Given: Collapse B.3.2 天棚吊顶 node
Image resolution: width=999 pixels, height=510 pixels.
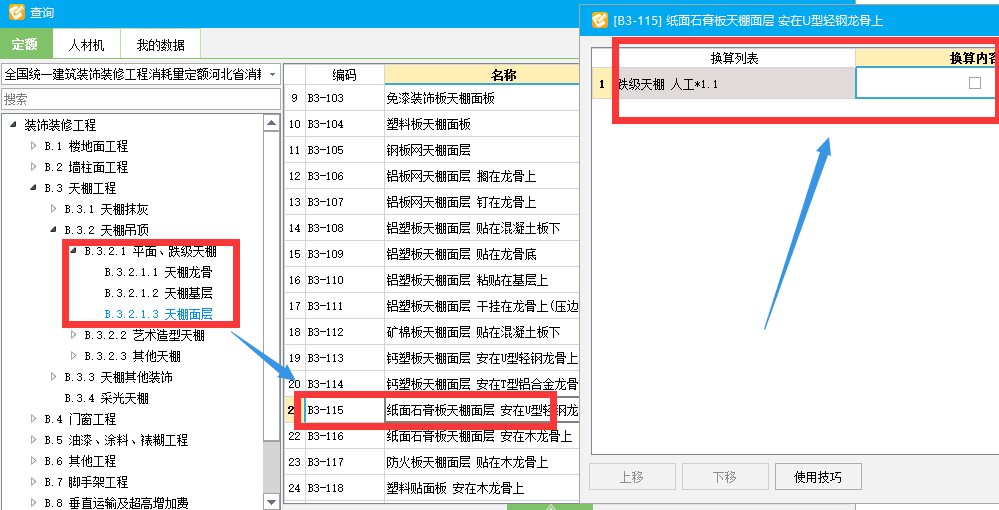Looking at the screenshot, I should (54, 230).
